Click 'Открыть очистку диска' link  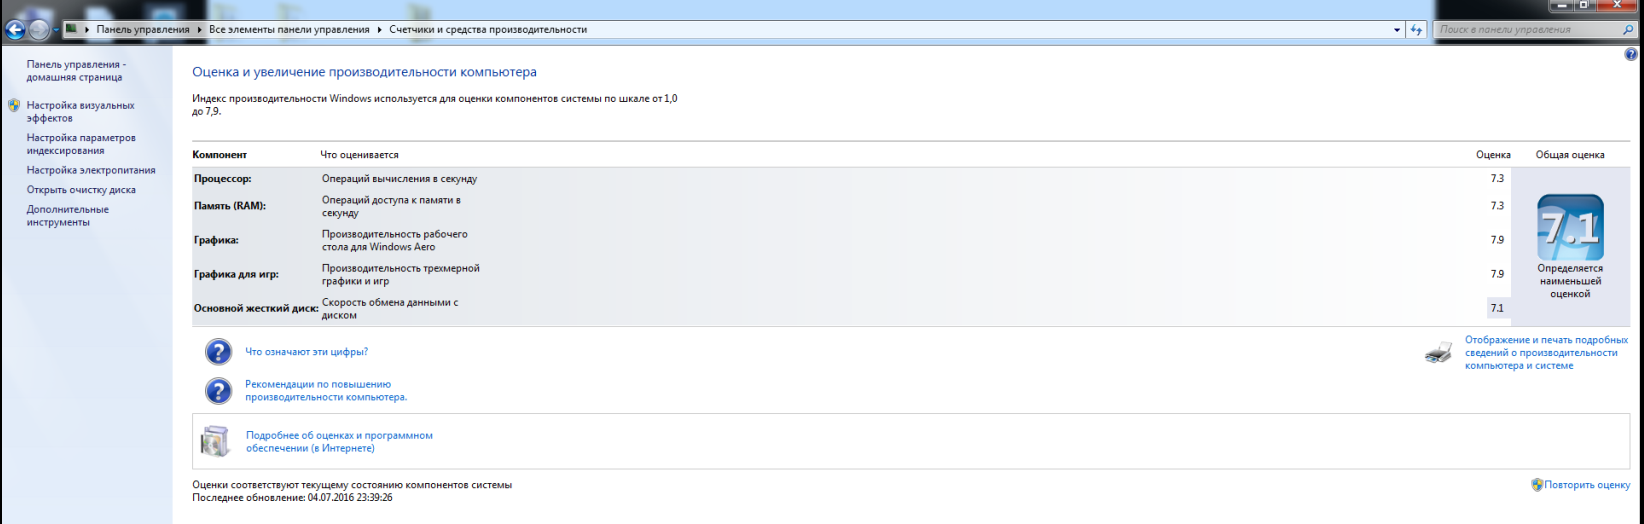pyautogui.click(x=81, y=190)
